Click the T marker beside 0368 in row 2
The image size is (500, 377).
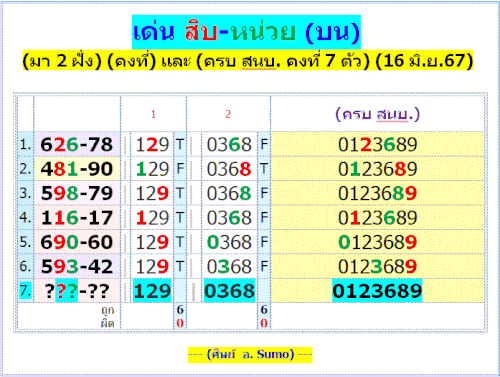point(264,169)
